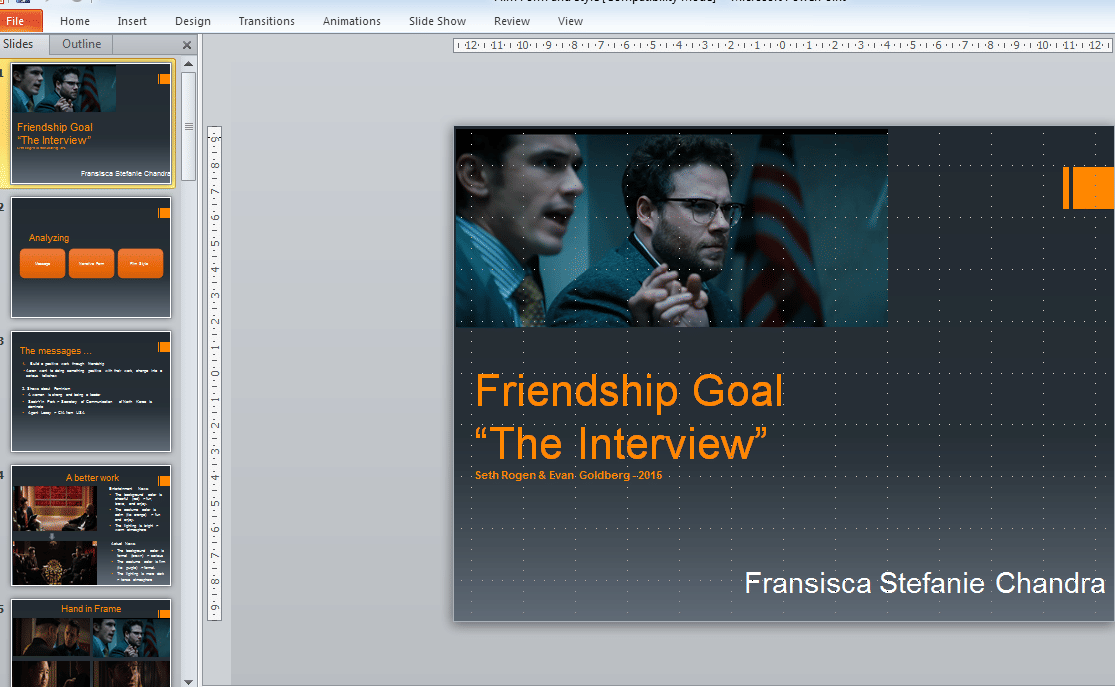Close the Slides/Outline pane with the X
1115x687 pixels.
(187, 45)
